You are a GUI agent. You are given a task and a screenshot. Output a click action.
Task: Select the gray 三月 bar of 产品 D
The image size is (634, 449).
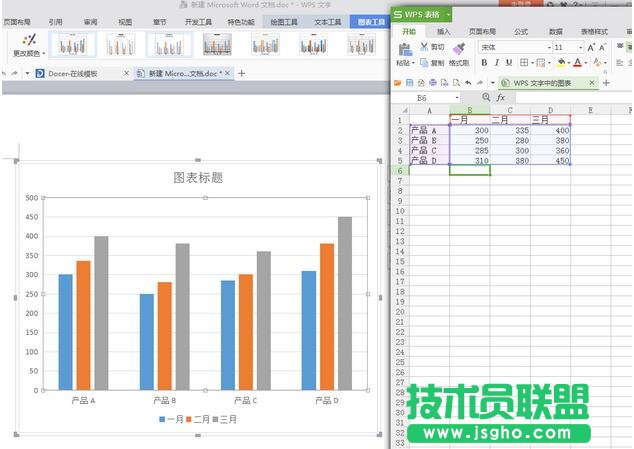[x=345, y=303]
